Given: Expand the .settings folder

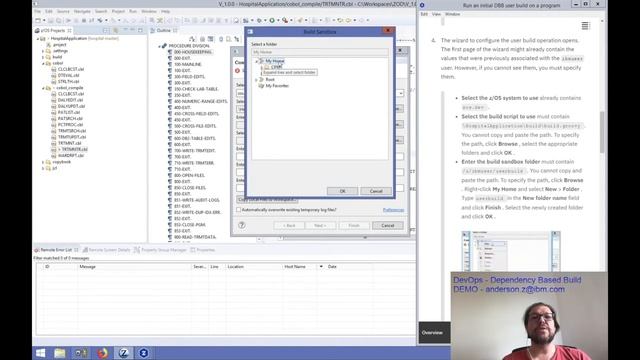Looking at the screenshot, I should [43, 51].
